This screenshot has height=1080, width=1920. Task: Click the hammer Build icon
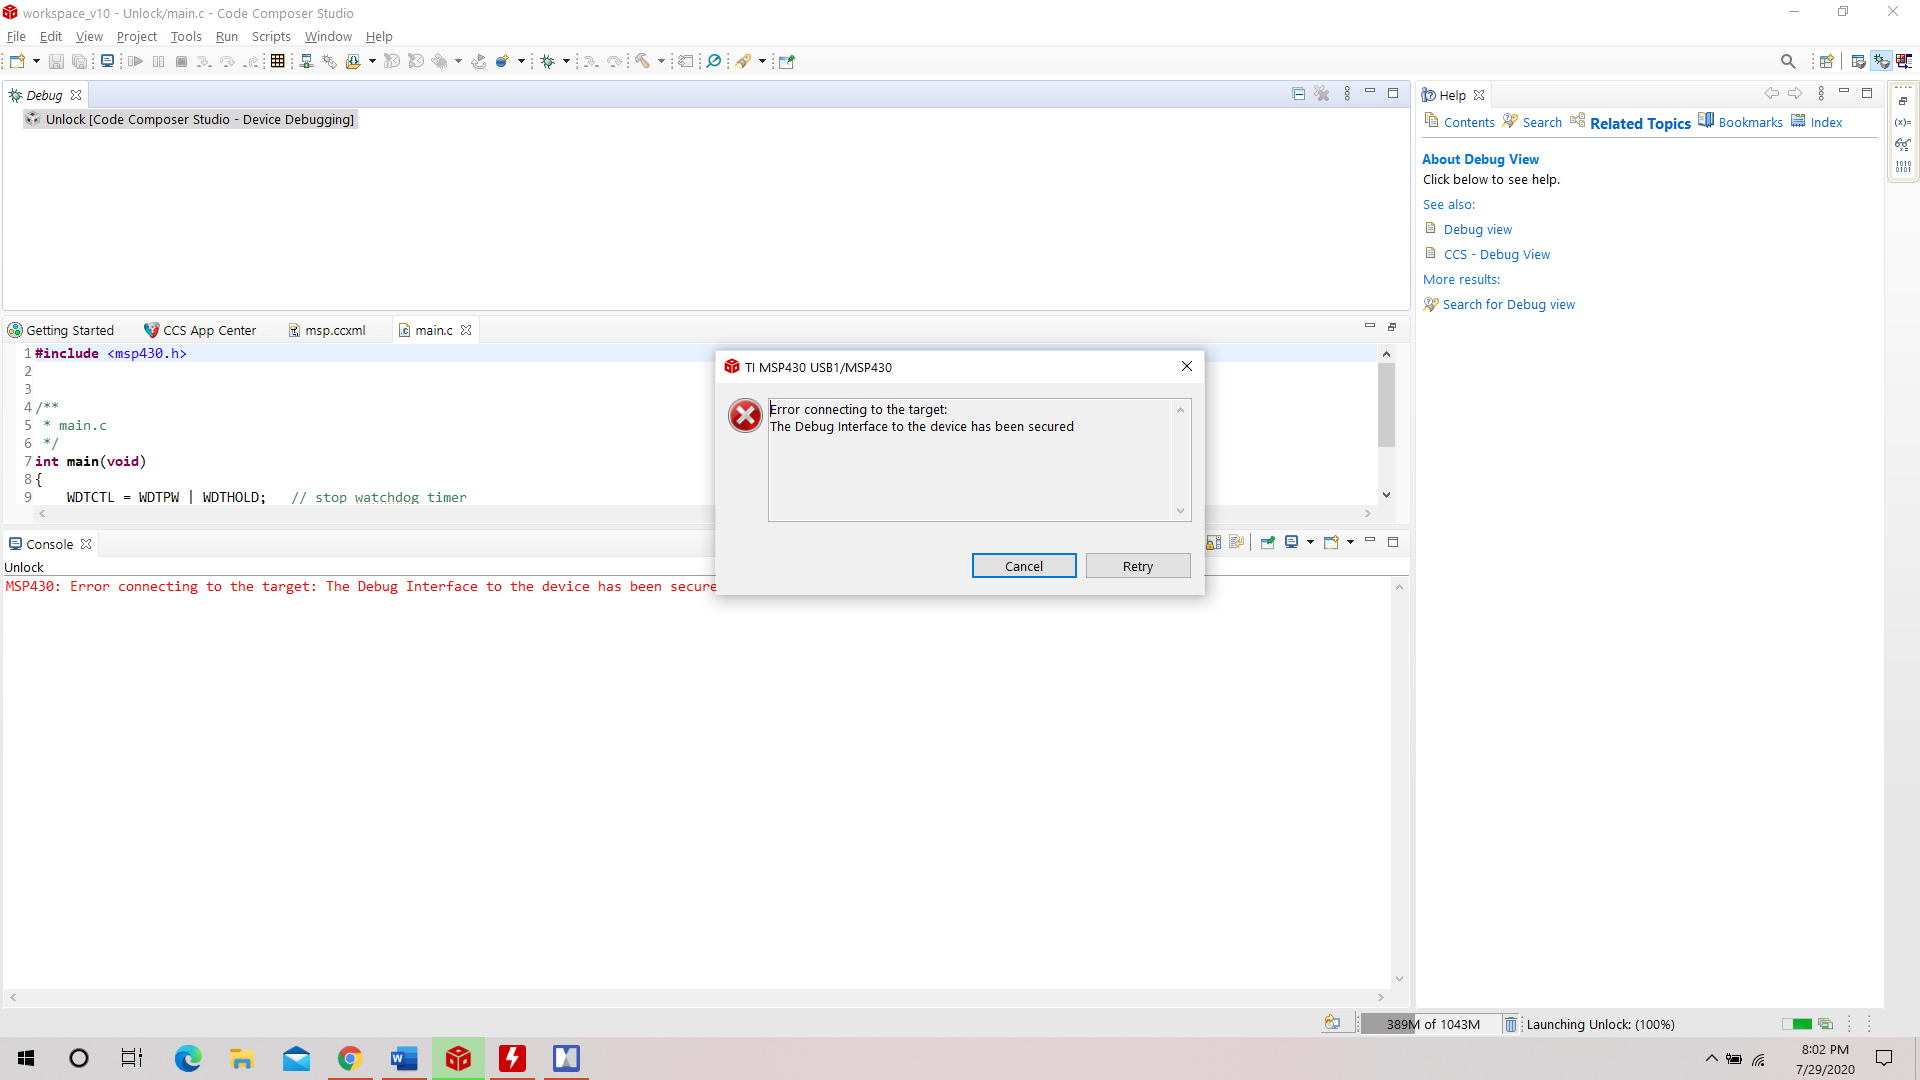coord(642,62)
